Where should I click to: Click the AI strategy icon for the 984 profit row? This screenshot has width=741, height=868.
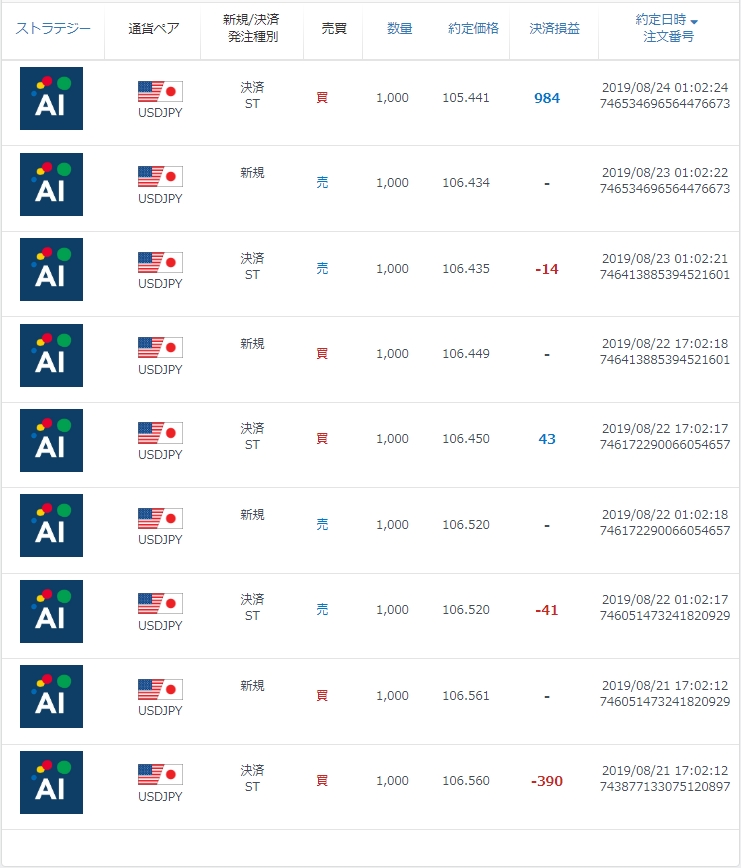pos(51,98)
